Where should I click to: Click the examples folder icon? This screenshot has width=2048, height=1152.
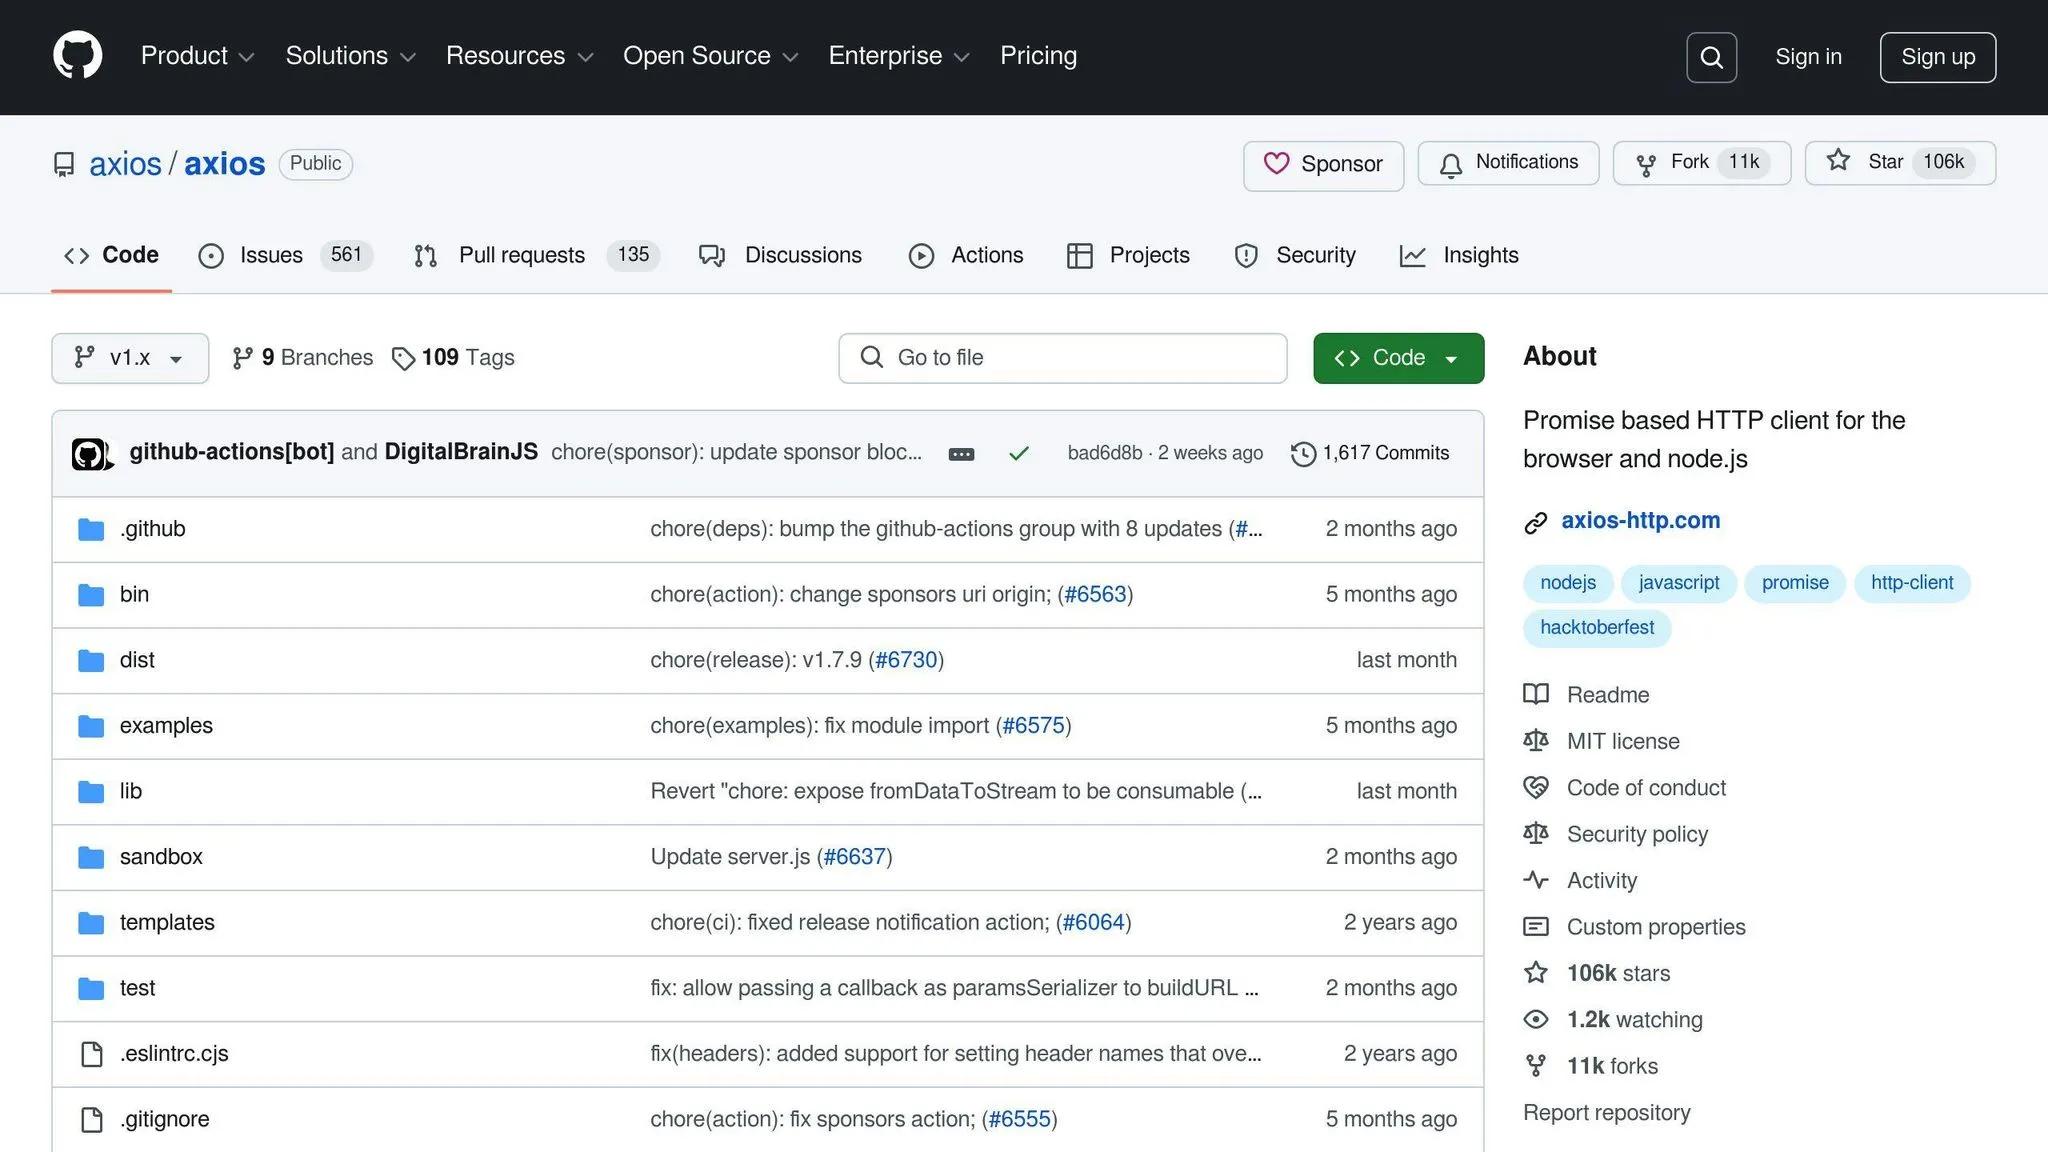pos(91,726)
